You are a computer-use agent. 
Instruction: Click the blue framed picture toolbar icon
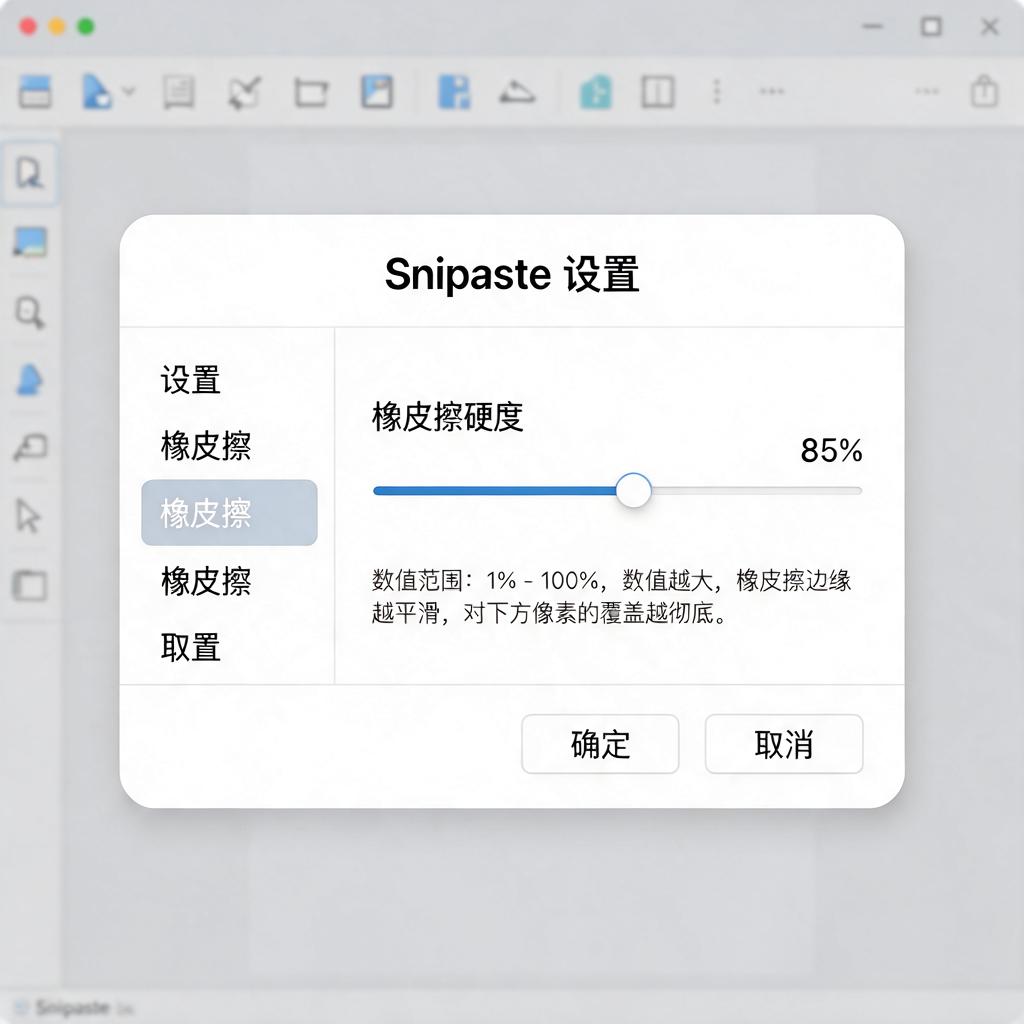pos(377,91)
